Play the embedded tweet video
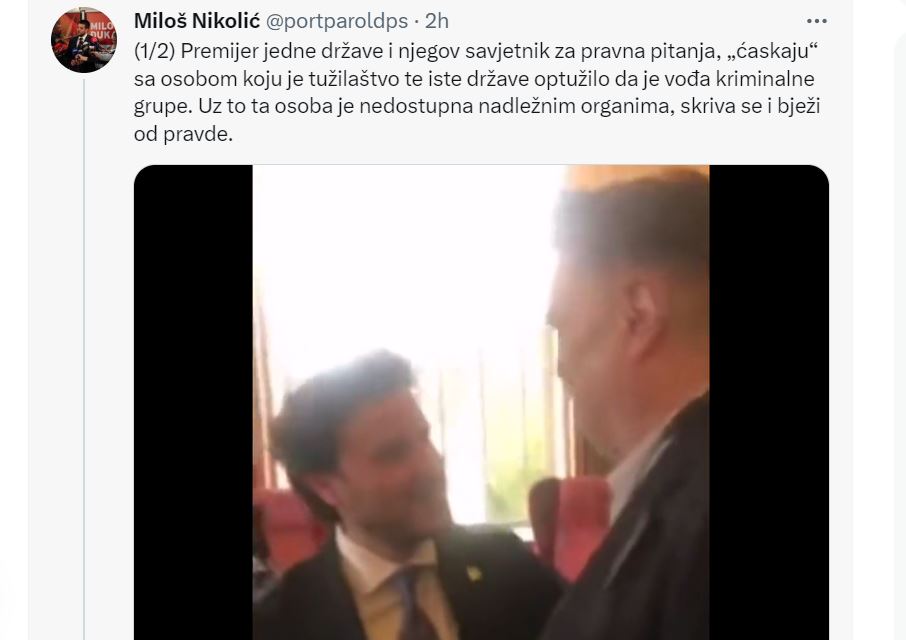 coord(481,403)
